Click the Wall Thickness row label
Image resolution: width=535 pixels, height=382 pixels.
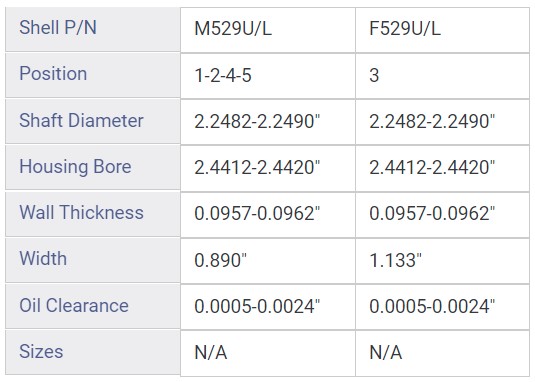(93, 214)
